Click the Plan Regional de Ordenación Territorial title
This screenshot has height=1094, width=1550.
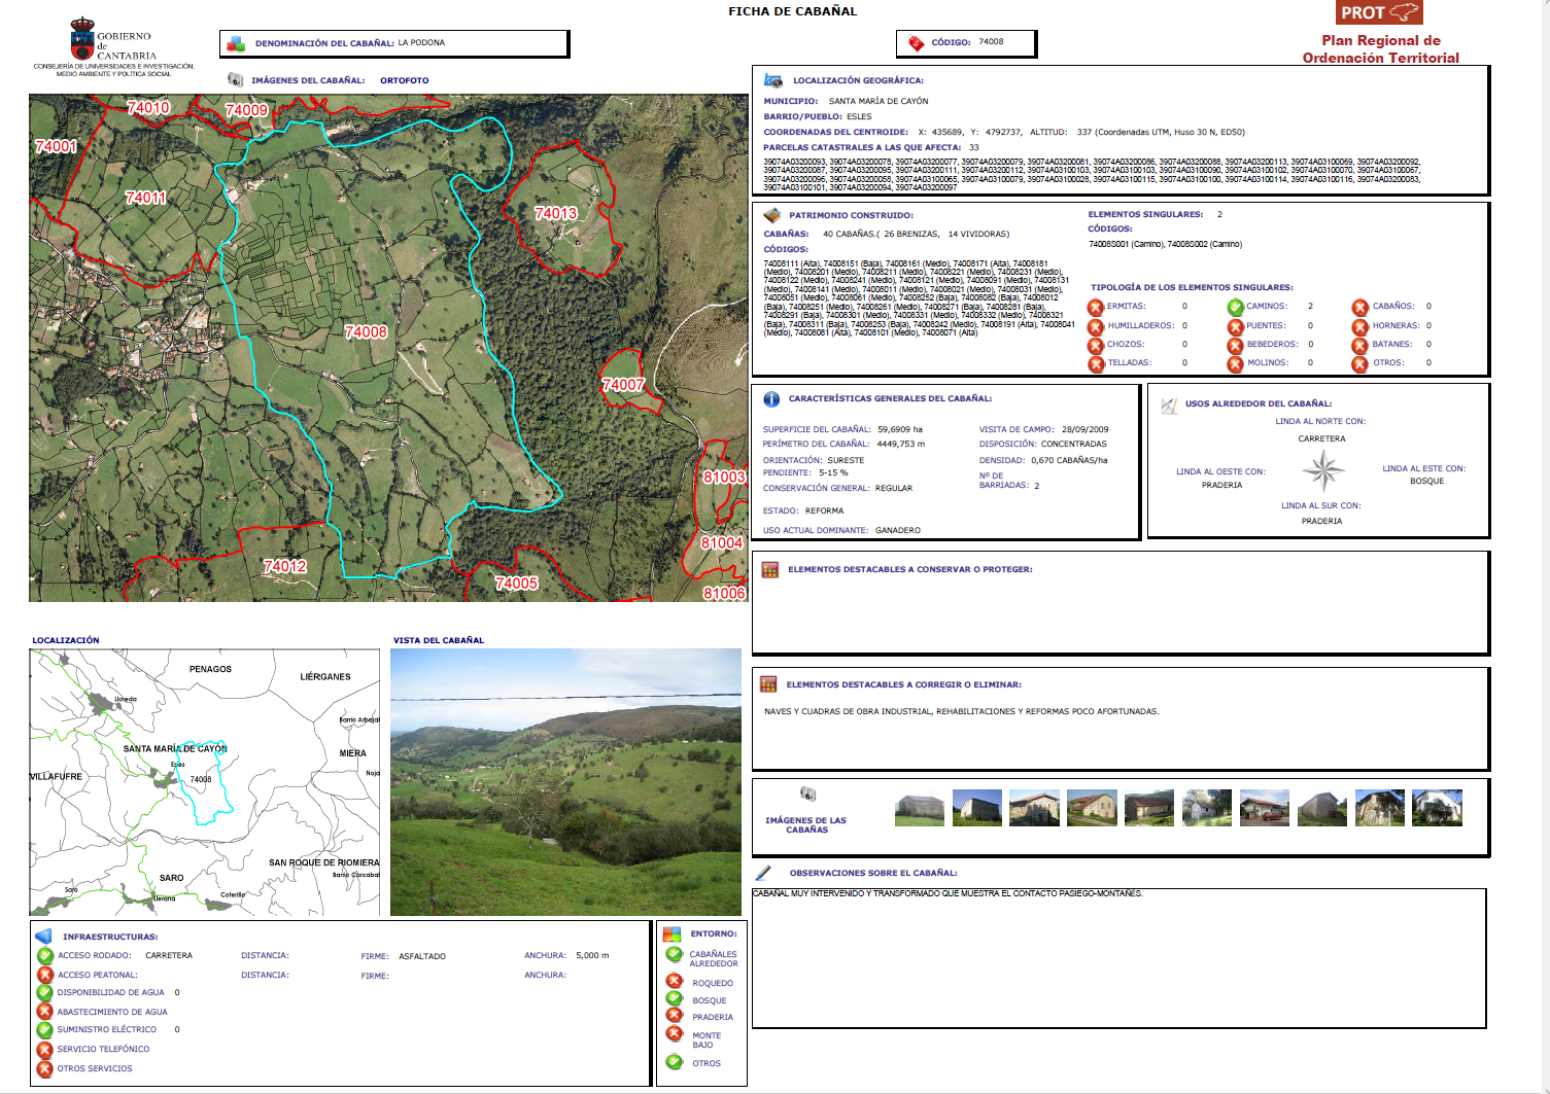tap(1381, 49)
